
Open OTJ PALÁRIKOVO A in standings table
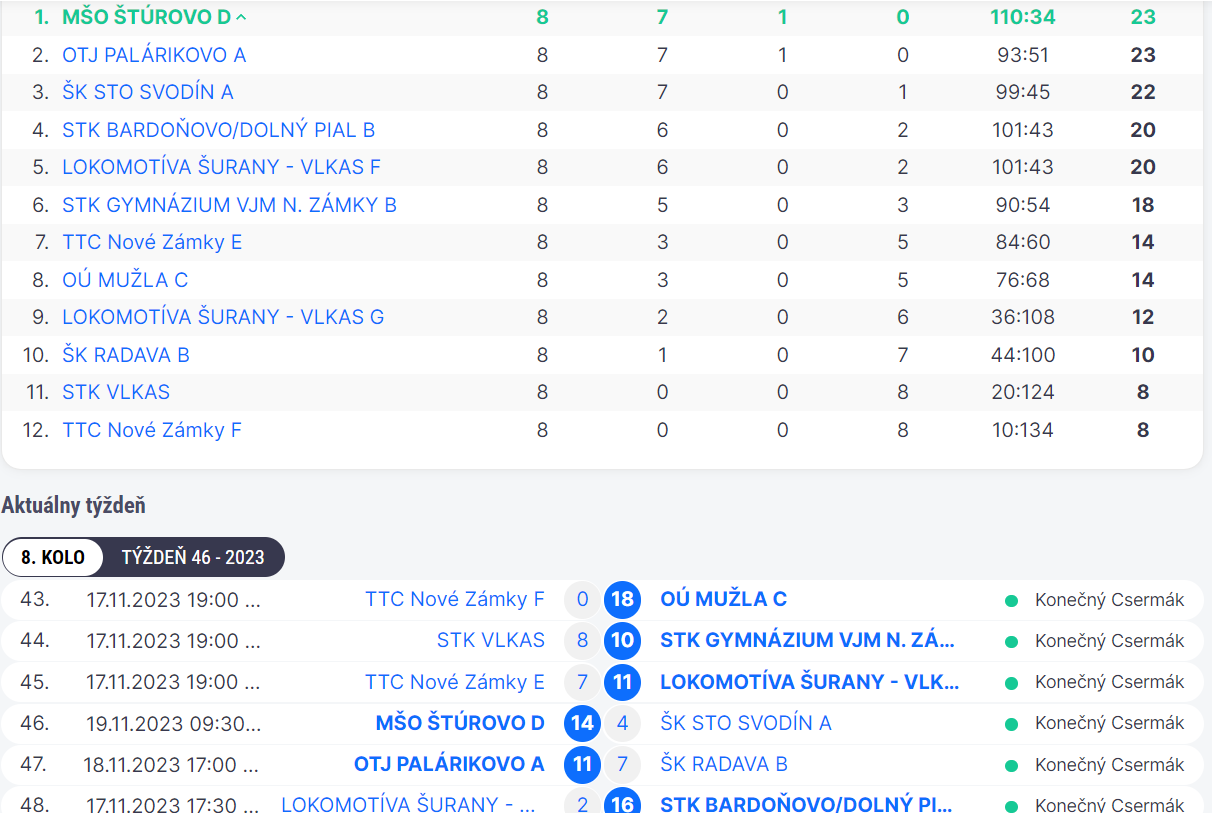pos(154,55)
